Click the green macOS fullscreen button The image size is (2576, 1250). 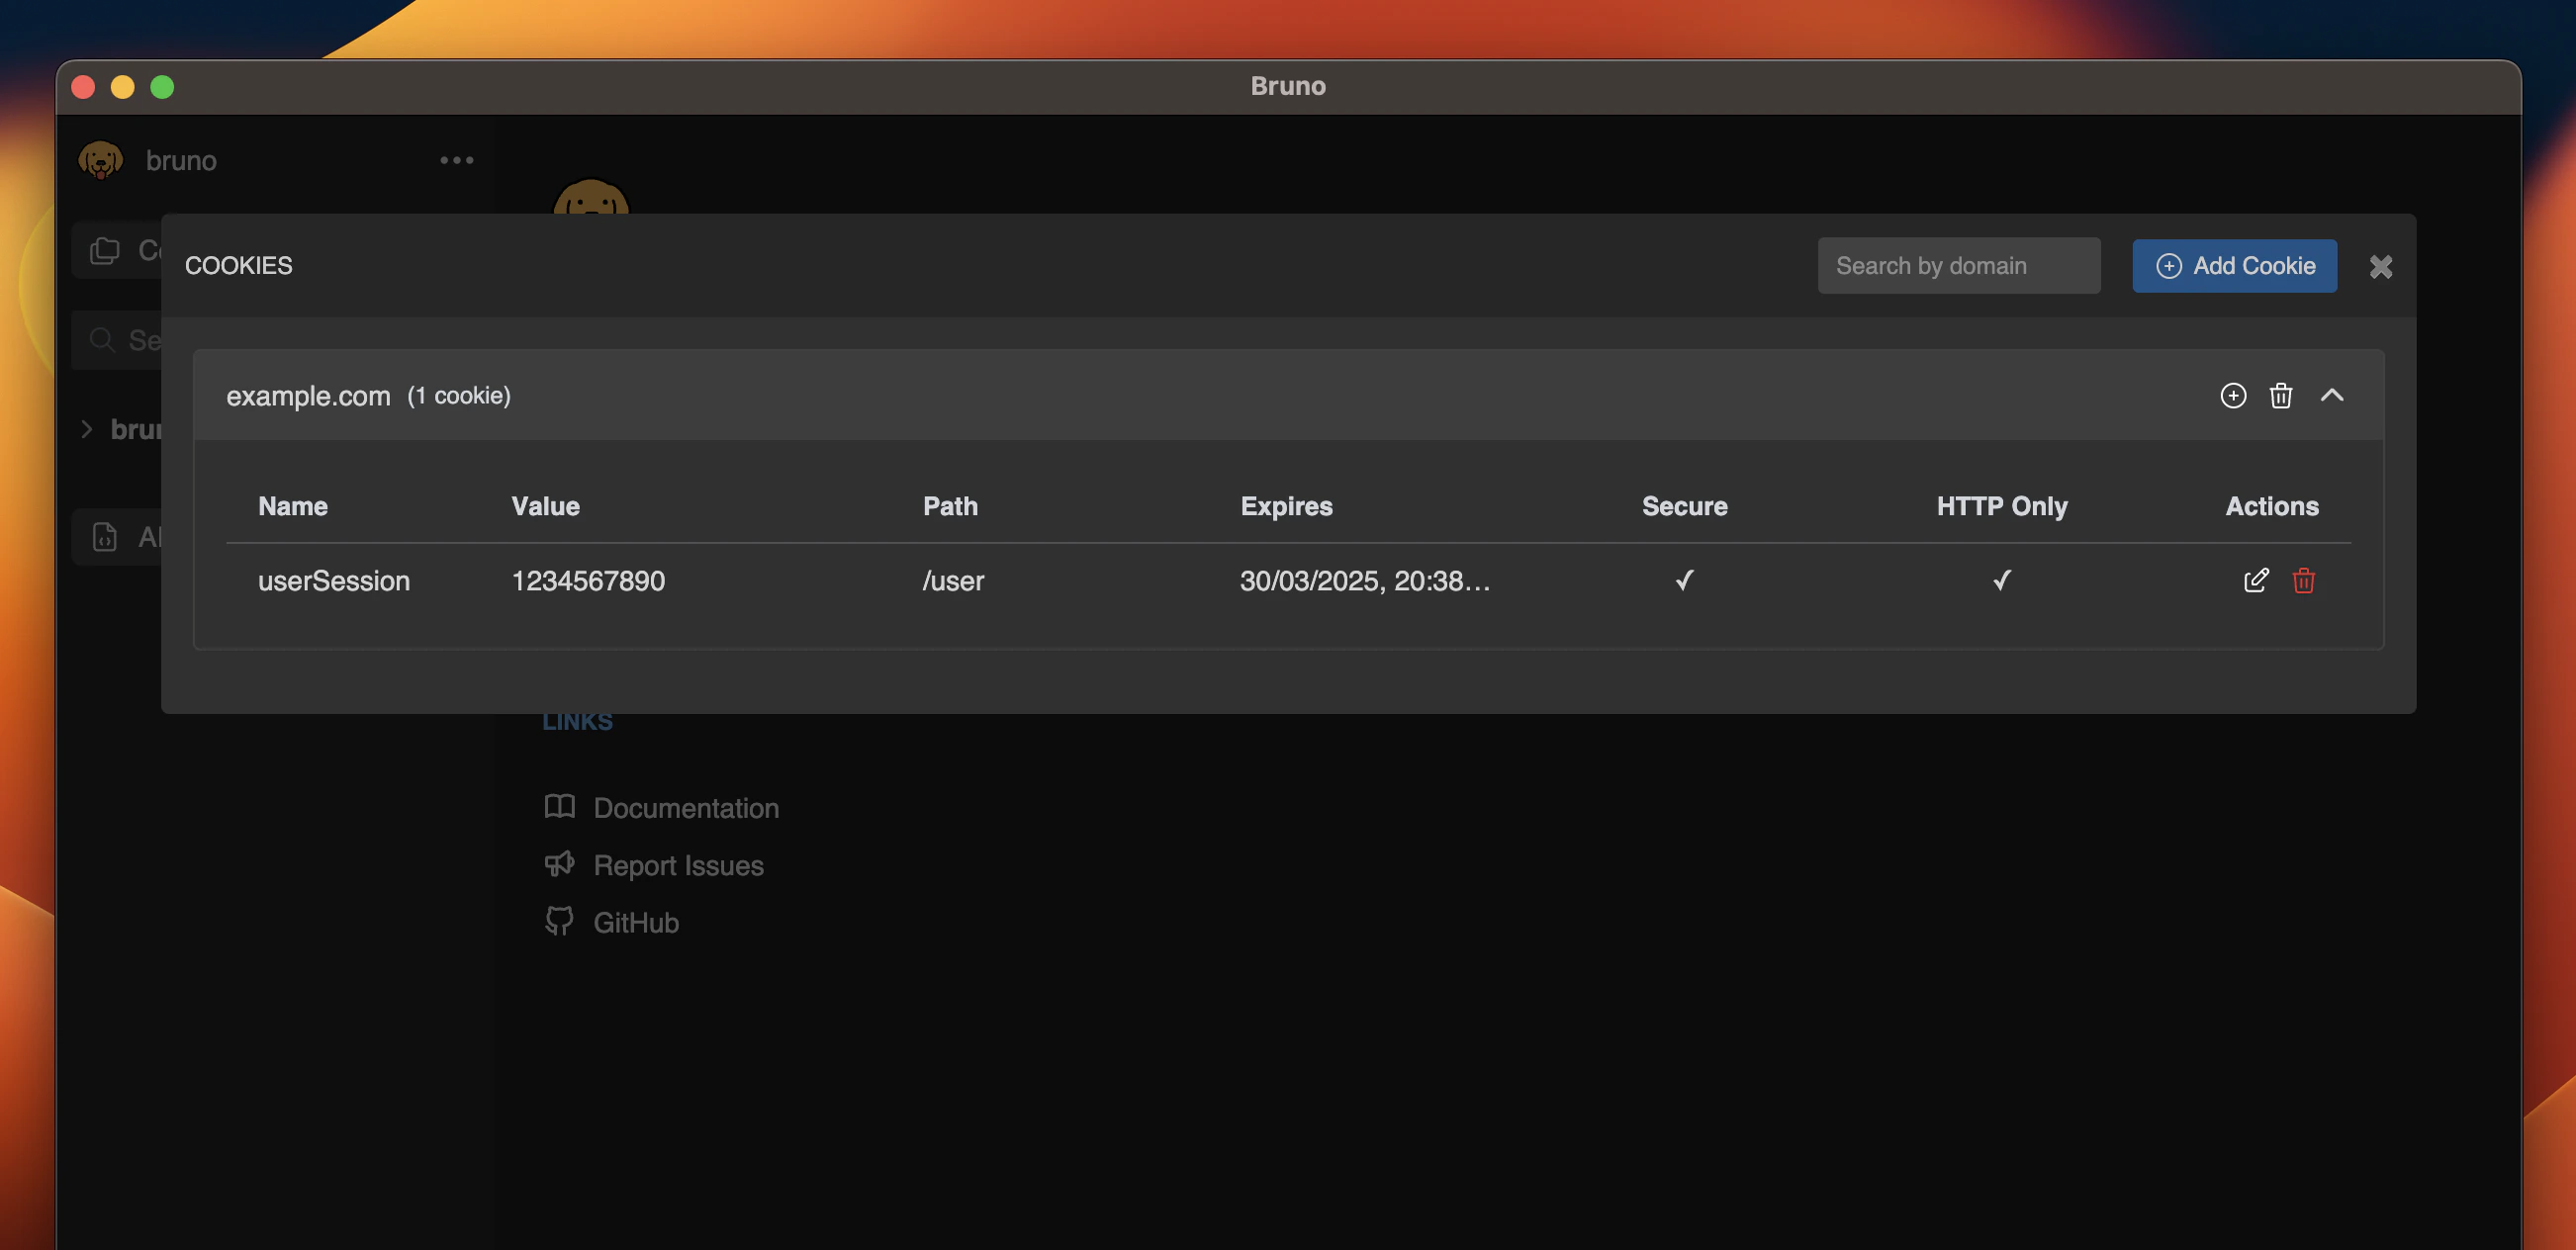tap(162, 87)
